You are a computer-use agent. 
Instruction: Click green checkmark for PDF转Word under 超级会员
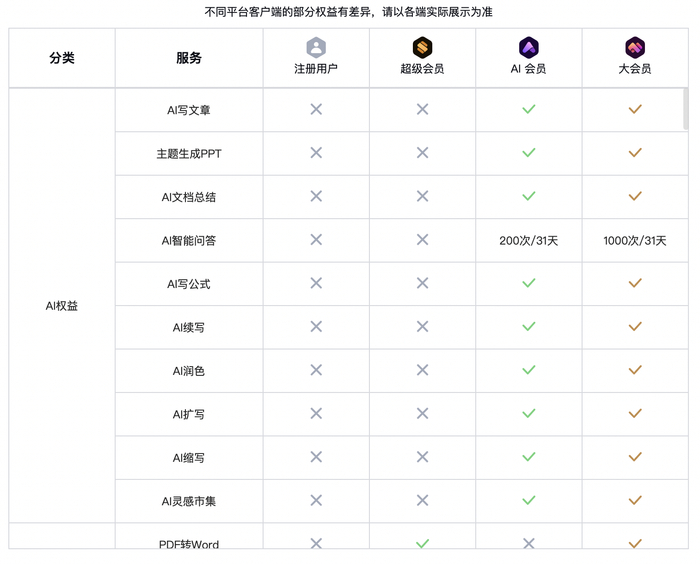[422, 544]
